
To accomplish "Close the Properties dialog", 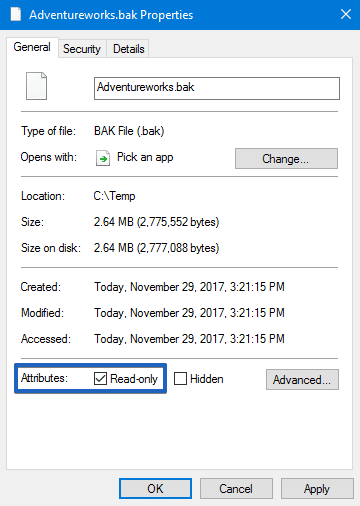I will point(346,14).
